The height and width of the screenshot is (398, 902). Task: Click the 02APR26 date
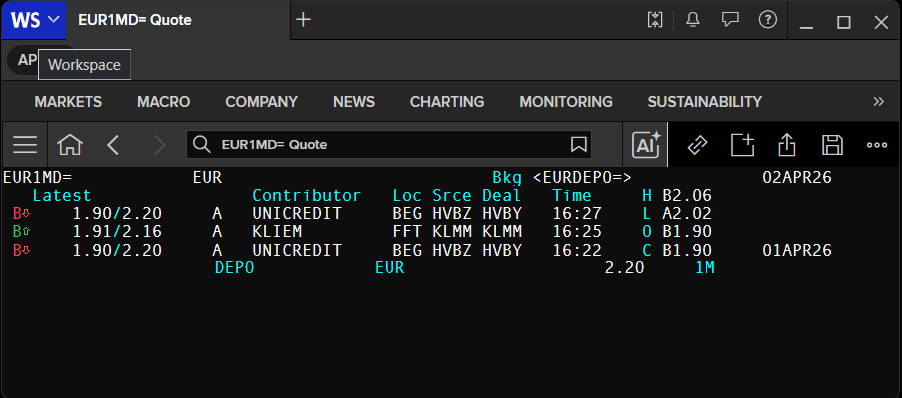pyautogui.click(x=797, y=177)
